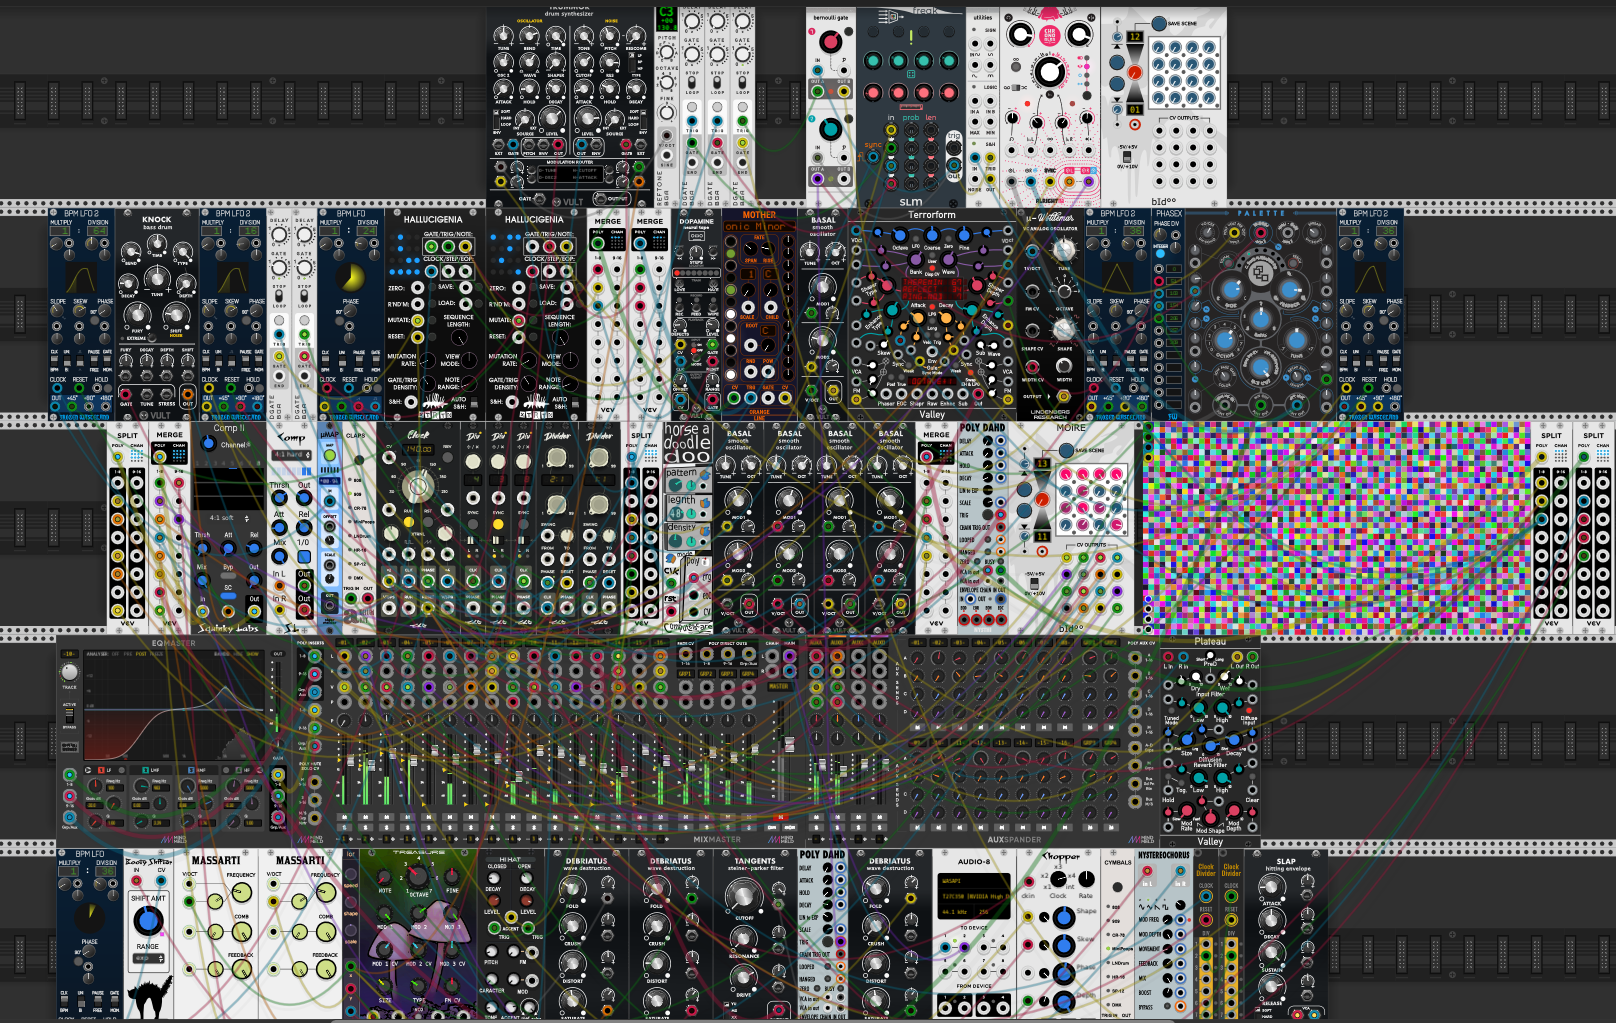Image resolution: width=1616 pixels, height=1023 pixels.
Task: Open the RANGE selector below SHIFT AMT knob
Action: tap(148, 958)
